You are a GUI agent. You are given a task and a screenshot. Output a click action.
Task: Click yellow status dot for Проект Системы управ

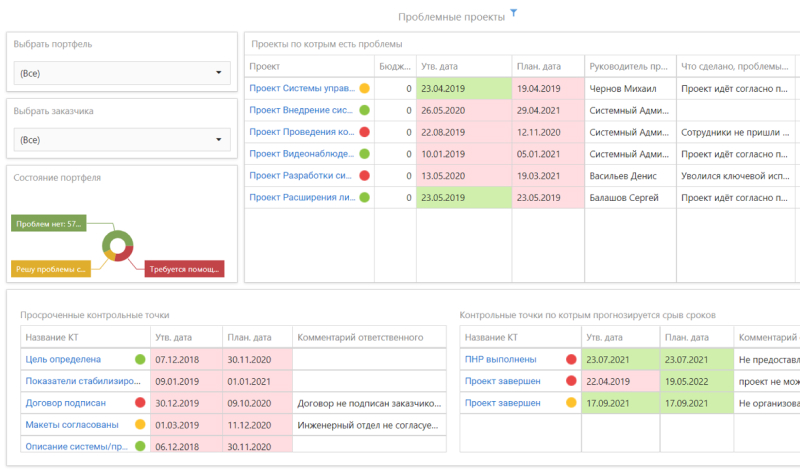(365, 88)
